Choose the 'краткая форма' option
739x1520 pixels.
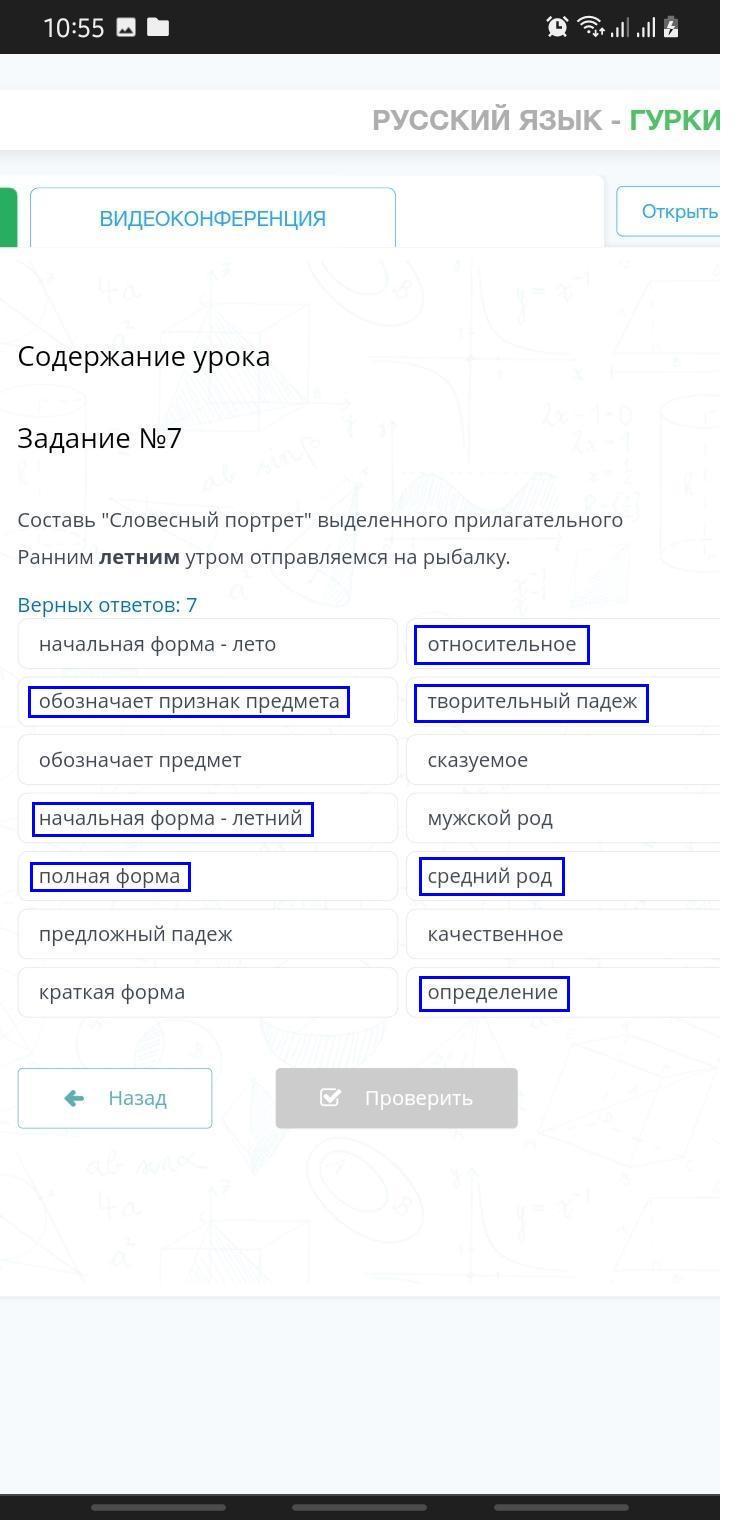click(207, 992)
